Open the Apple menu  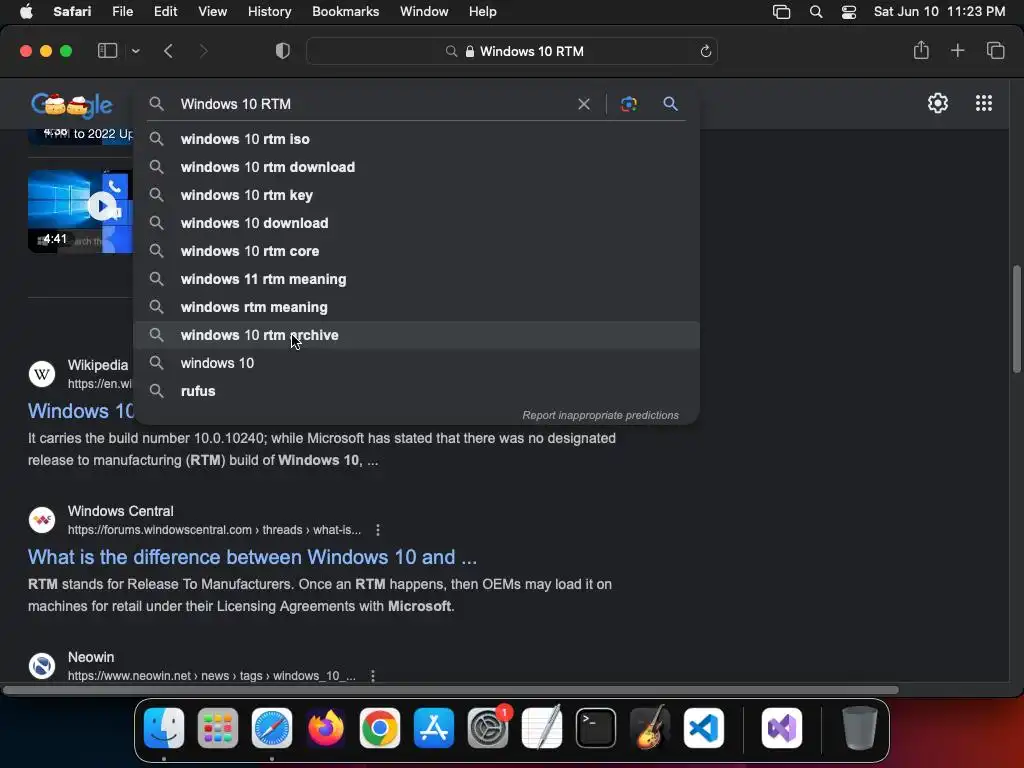26,12
